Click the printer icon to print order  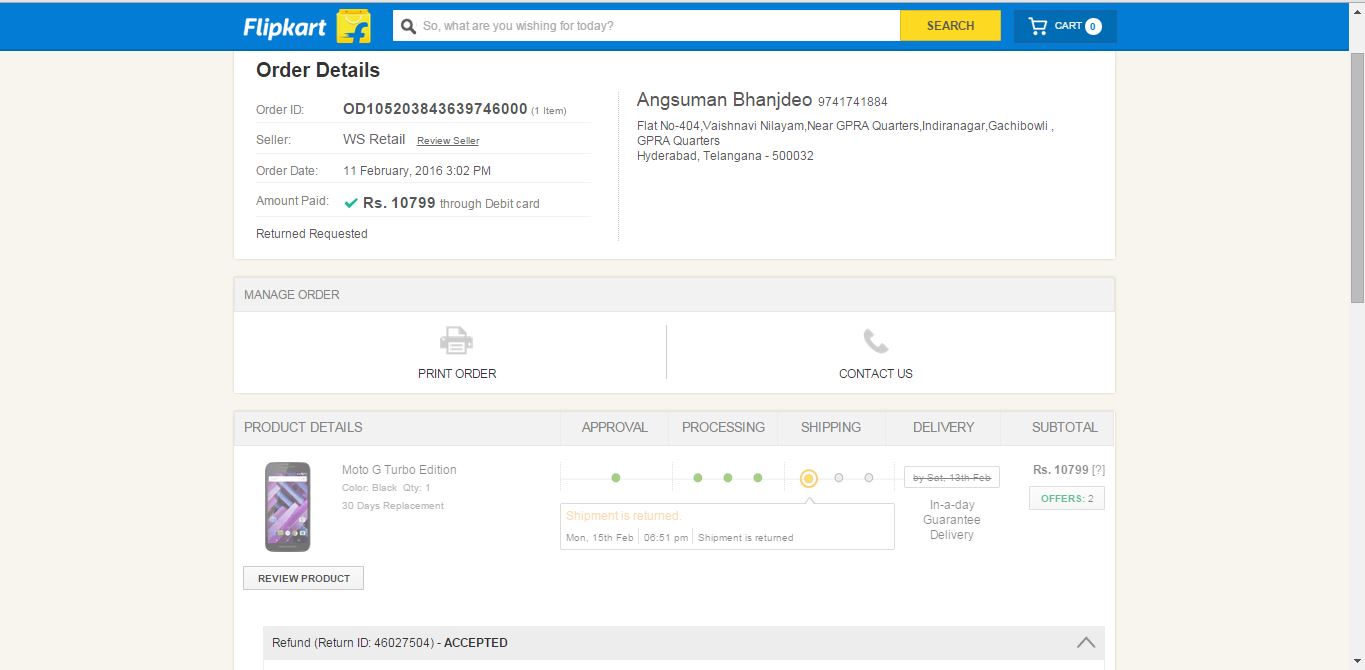pos(456,341)
